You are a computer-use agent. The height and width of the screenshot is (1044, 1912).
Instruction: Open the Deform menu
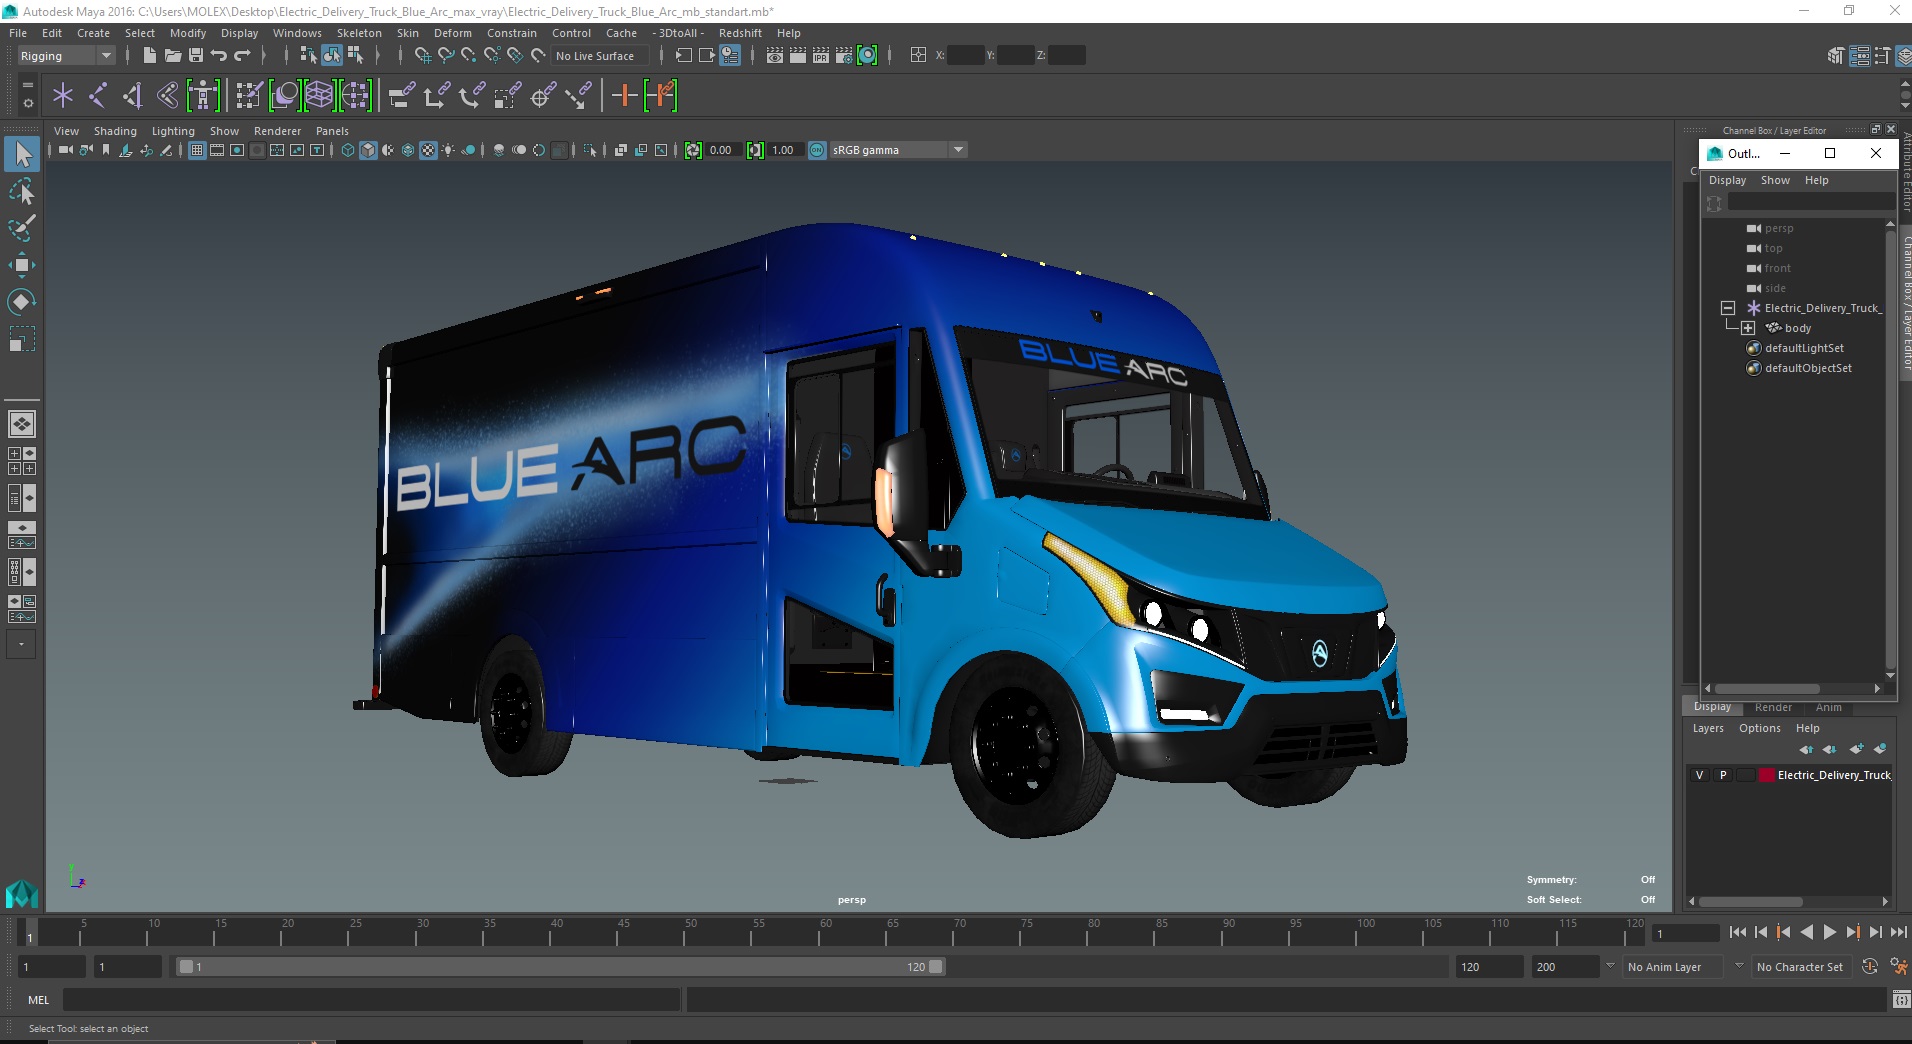(x=452, y=33)
